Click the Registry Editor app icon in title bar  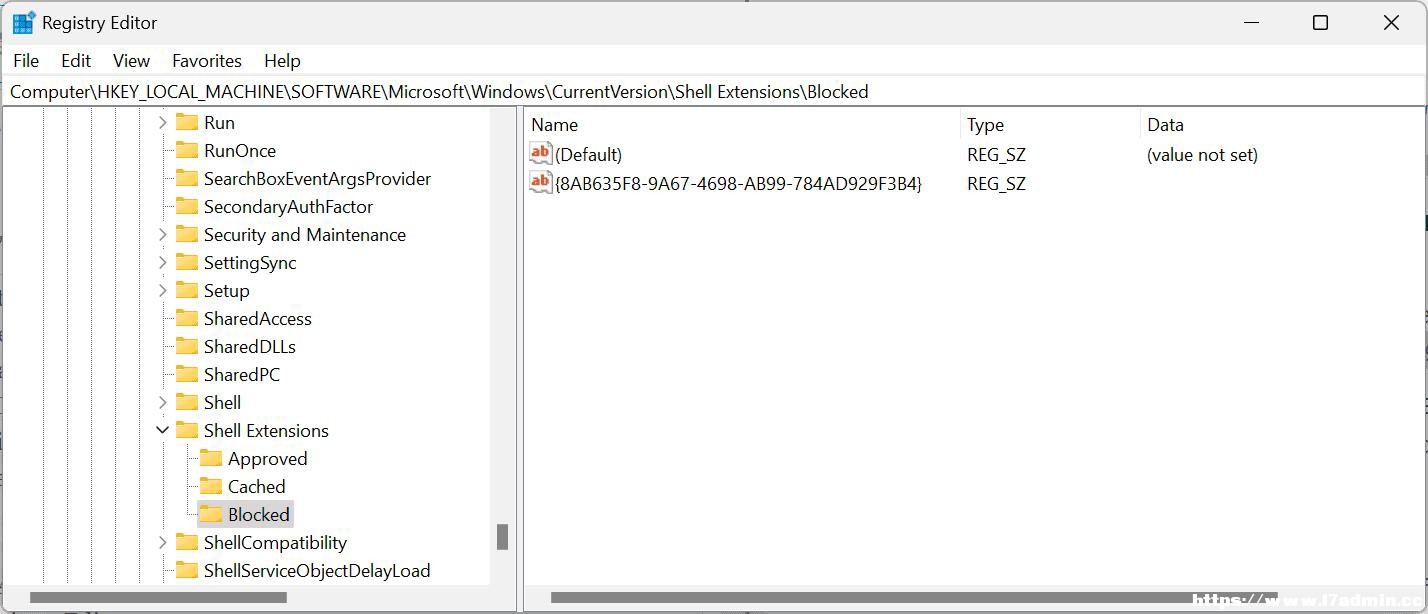point(24,23)
